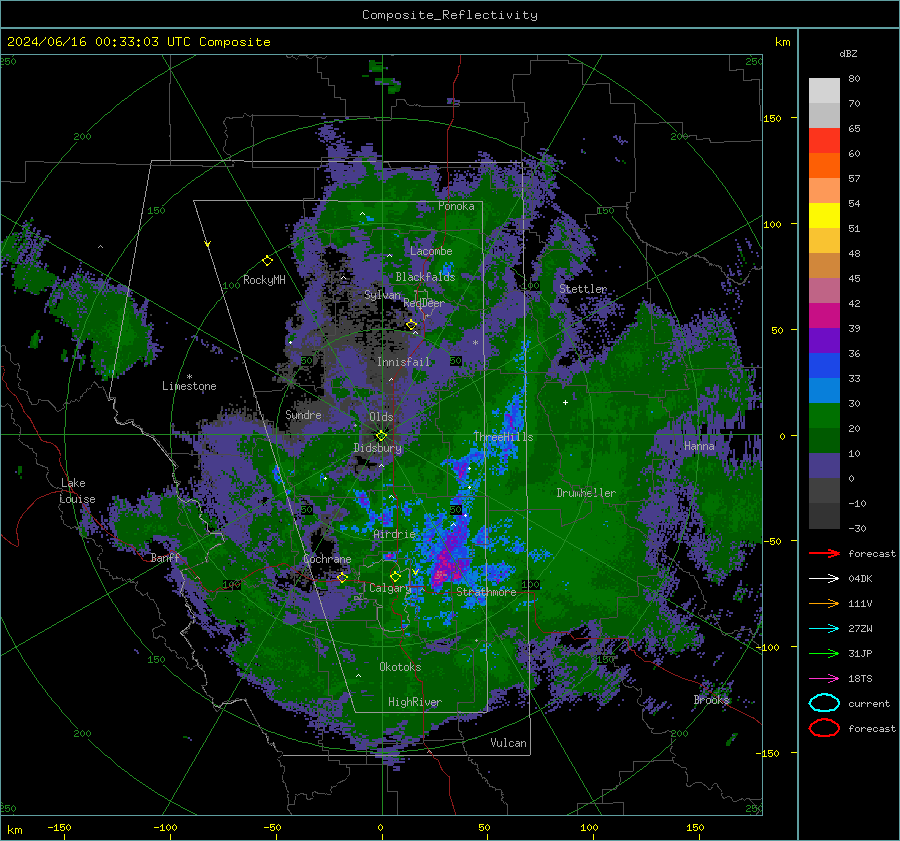Screen dimensions: 900x841
Task: Click the Drumheller label on the map
Action: 586,493
